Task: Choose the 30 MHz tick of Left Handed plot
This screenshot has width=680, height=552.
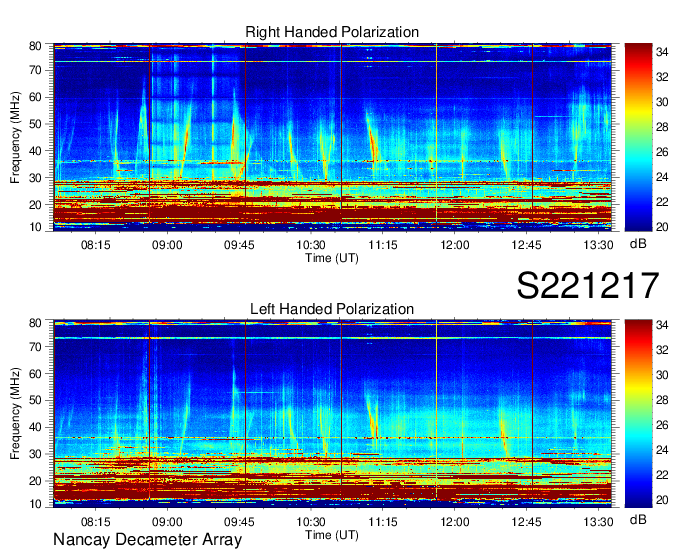Action: [x=35, y=454]
